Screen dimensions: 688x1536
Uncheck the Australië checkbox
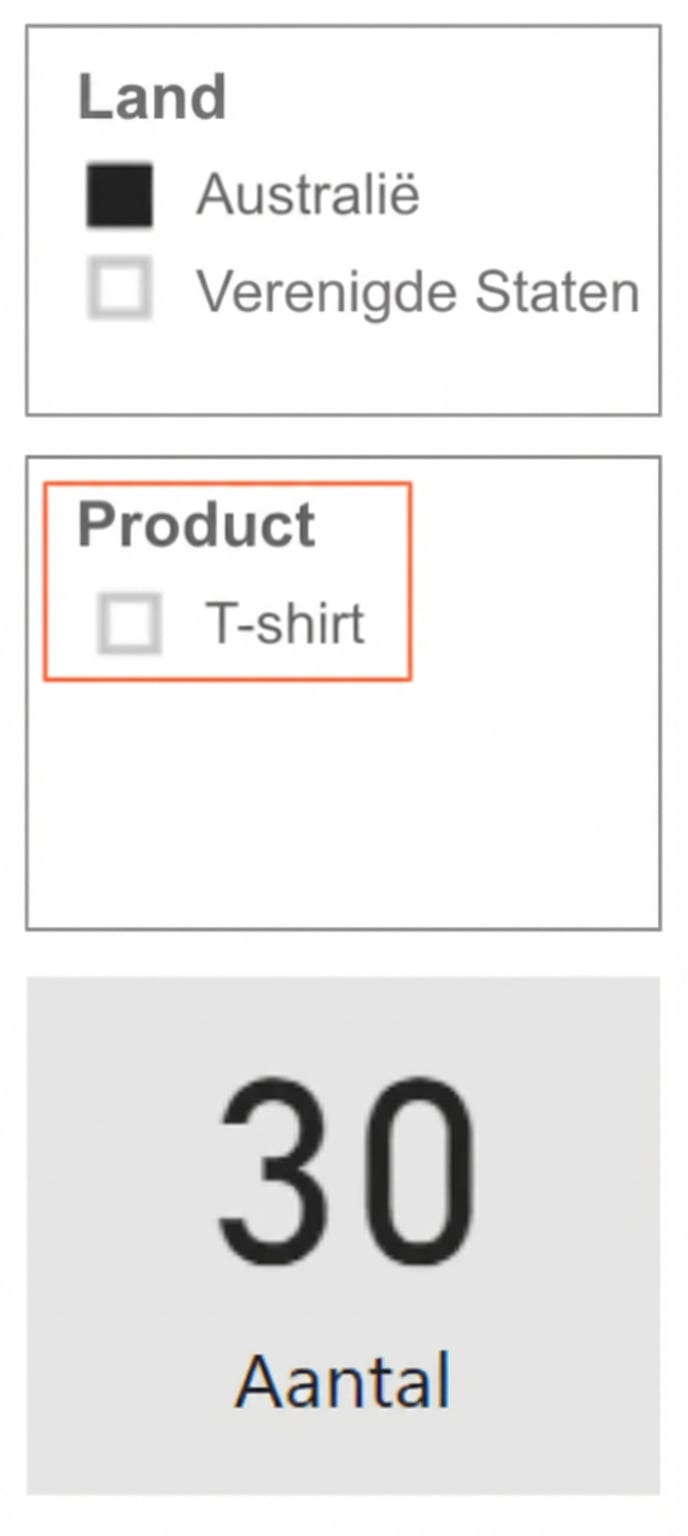120,195
